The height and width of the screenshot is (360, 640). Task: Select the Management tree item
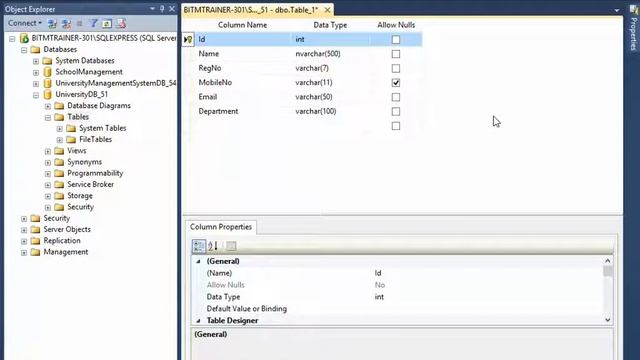tap(66, 252)
